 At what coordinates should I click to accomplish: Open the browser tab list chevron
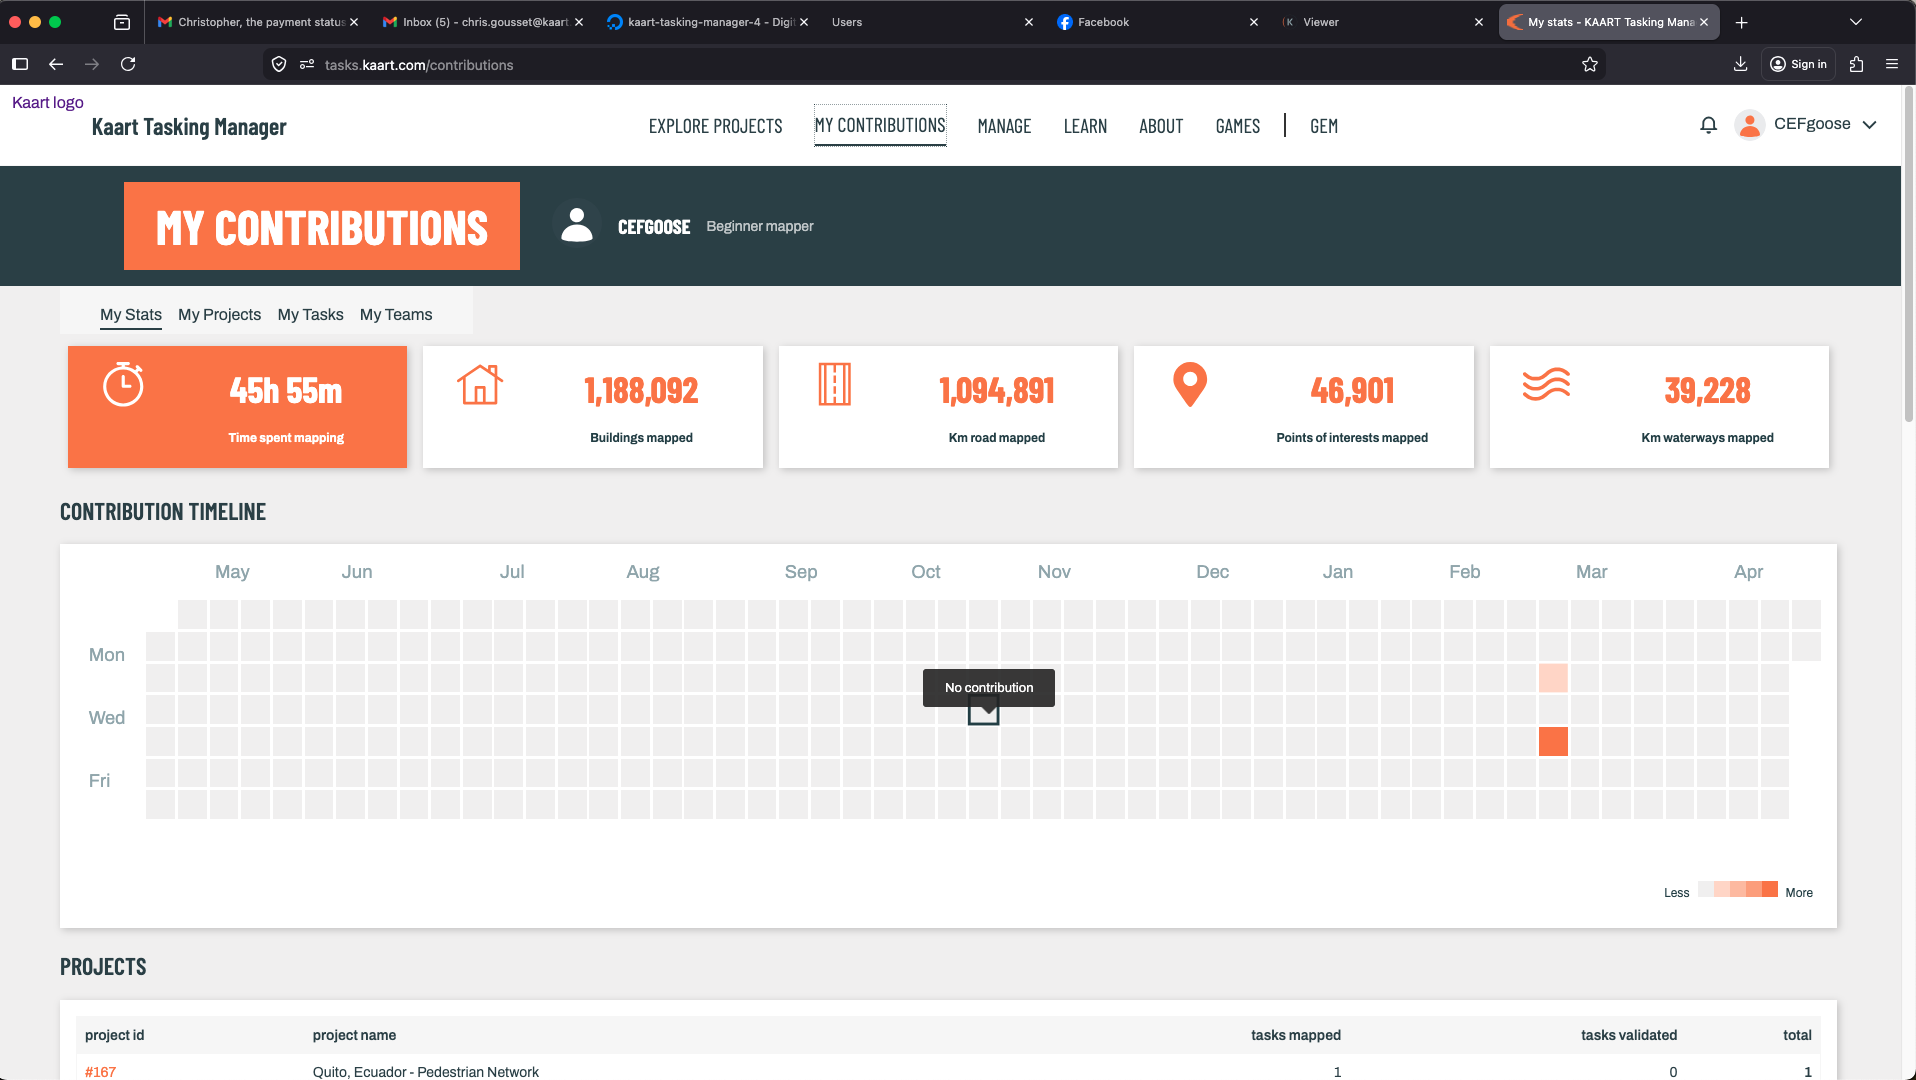click(x=1855, y=21)
